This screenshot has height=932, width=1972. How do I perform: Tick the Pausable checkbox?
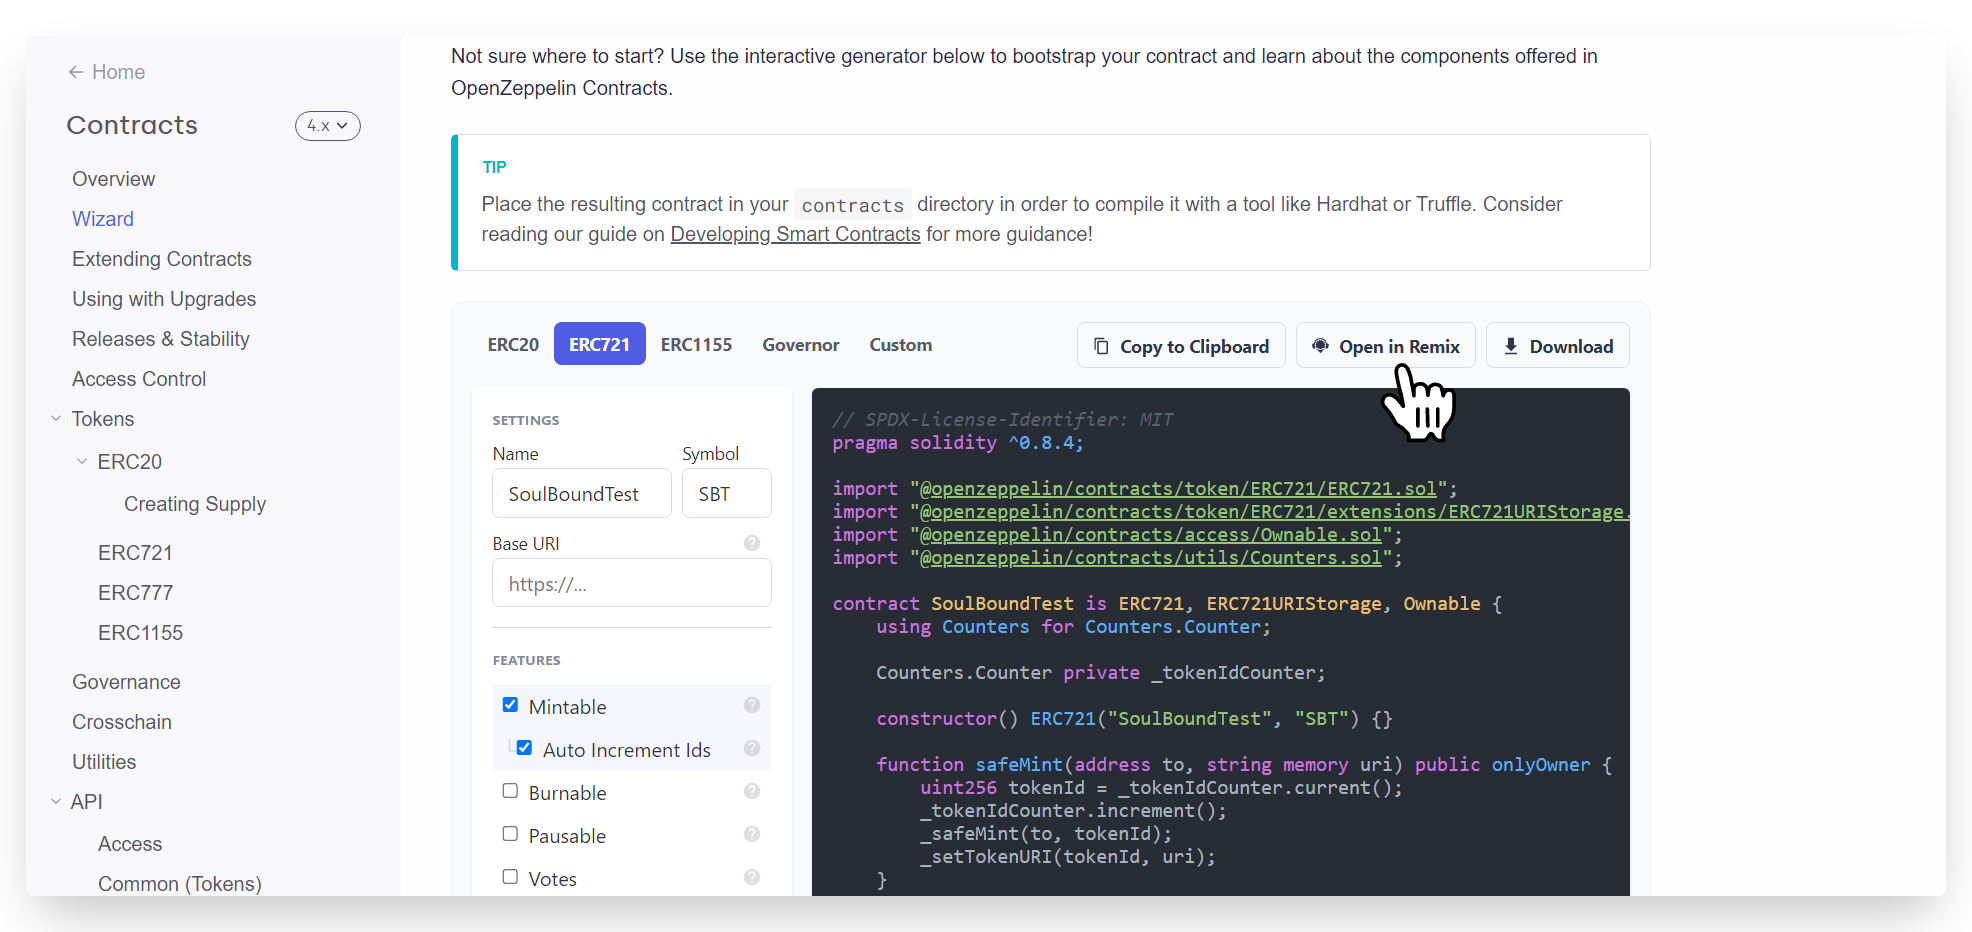pos(510,834)
